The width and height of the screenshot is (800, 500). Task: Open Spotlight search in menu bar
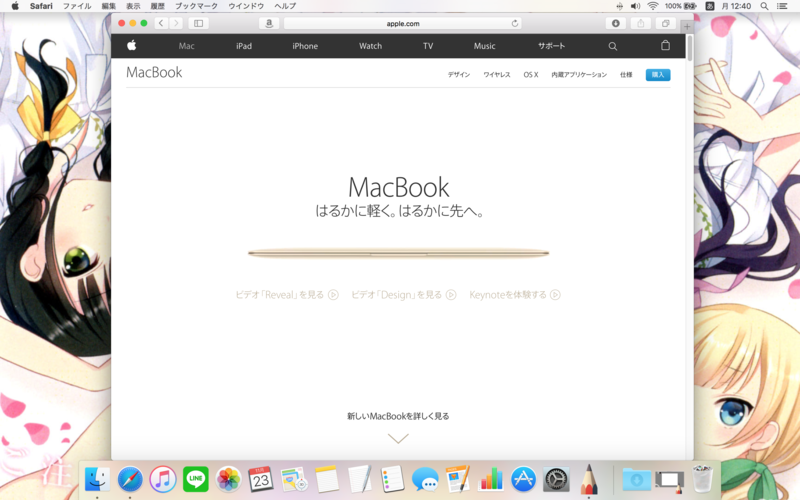(x=764, y=6)
